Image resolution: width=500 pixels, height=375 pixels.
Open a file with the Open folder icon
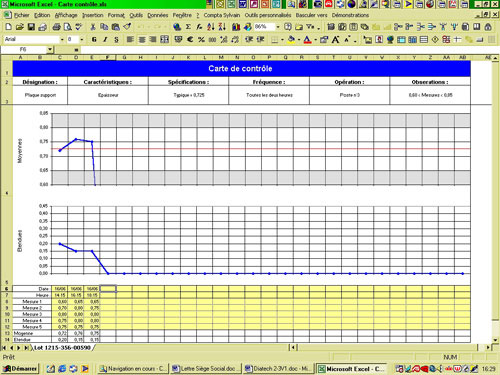pos(20,27)
